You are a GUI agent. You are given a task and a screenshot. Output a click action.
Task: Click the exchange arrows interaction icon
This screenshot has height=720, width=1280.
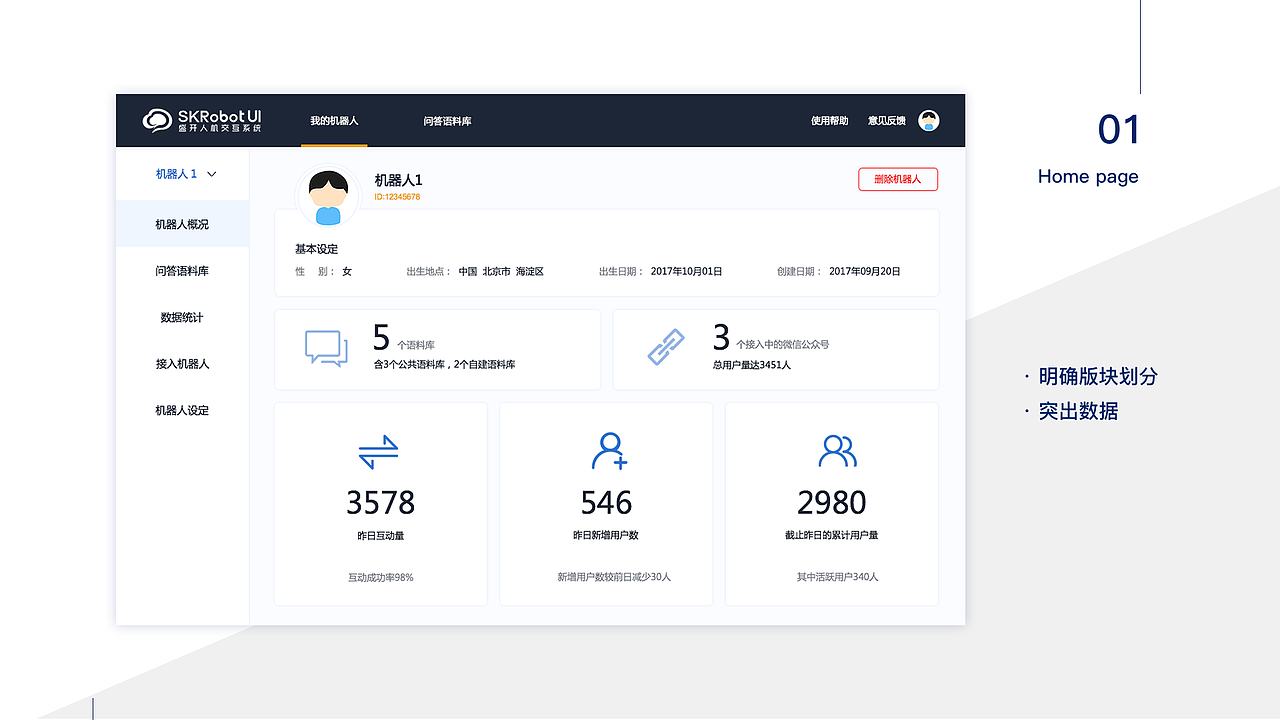tap(379, 452)
